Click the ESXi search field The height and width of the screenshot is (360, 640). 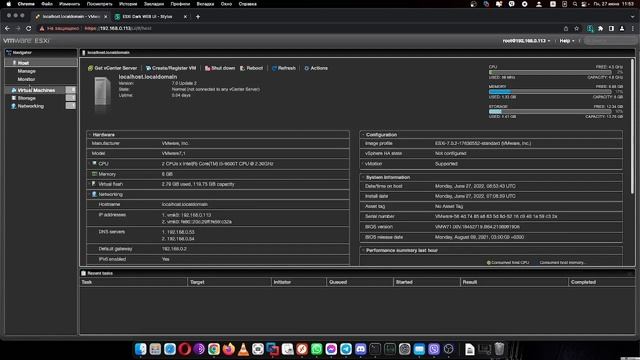[x=609, y=41]
